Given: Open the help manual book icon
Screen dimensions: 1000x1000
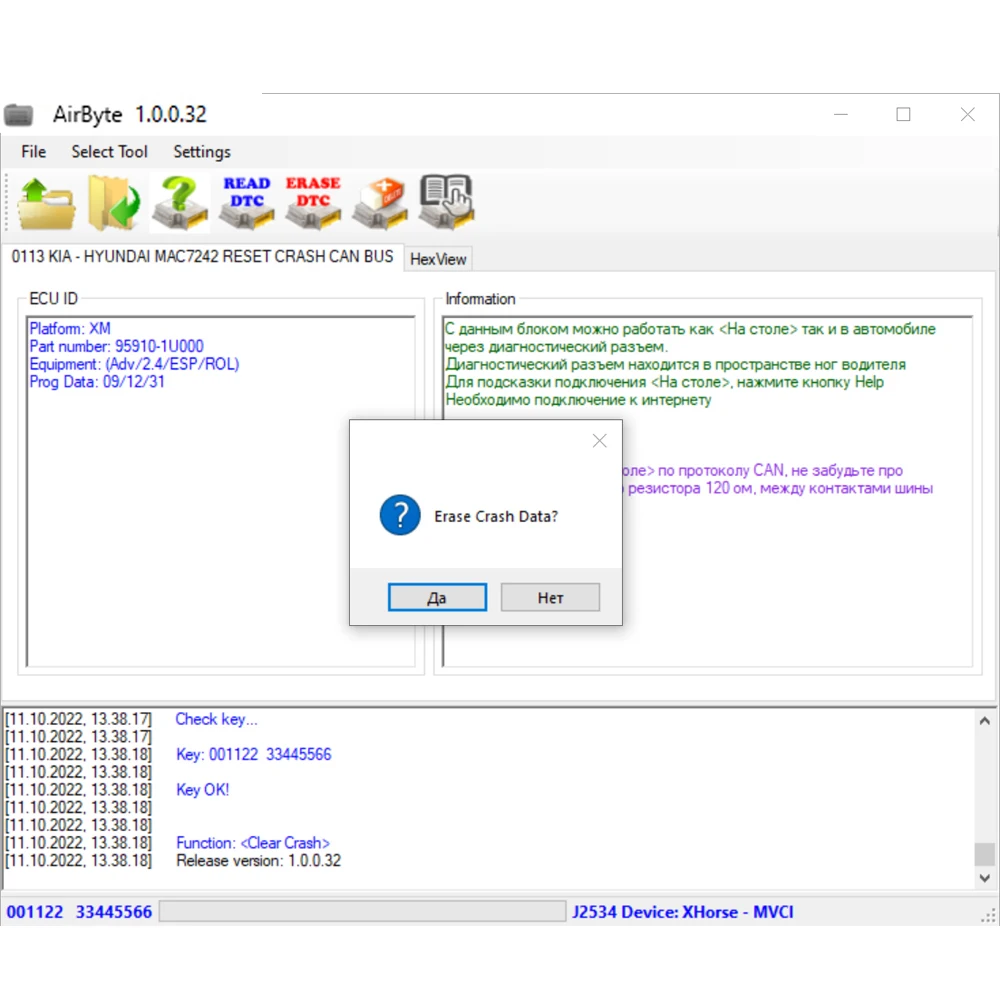Looking at the screenshot, I should click(446, 202).
